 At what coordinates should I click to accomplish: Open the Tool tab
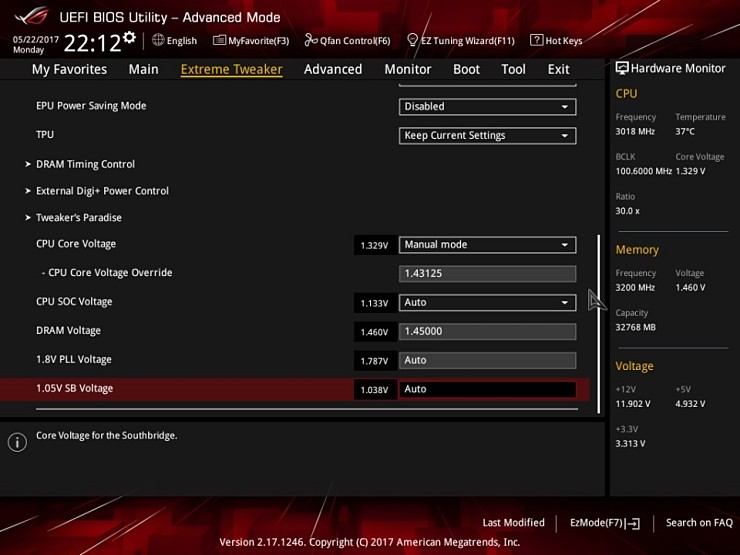pyautogui.click(x=513, y=69)
